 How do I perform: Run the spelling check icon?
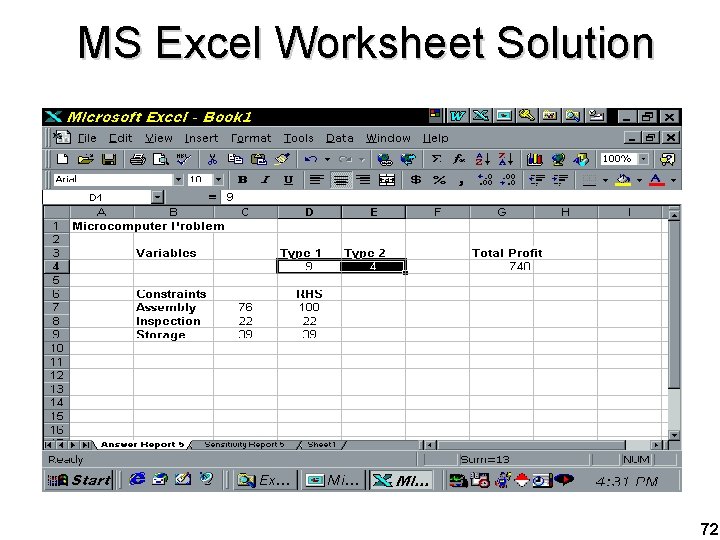click(x=183, y=159)
